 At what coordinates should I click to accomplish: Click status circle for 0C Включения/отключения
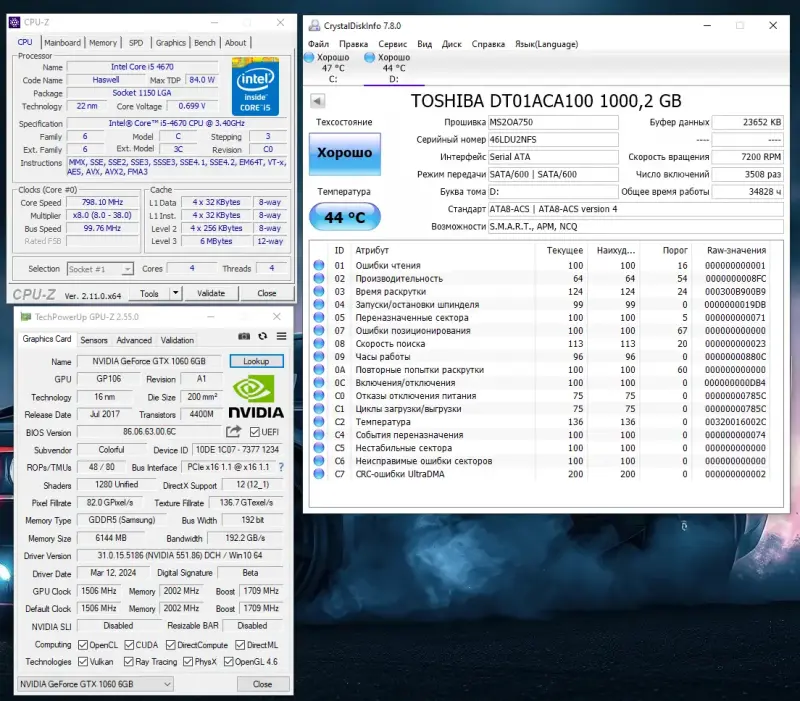point(319,383)
